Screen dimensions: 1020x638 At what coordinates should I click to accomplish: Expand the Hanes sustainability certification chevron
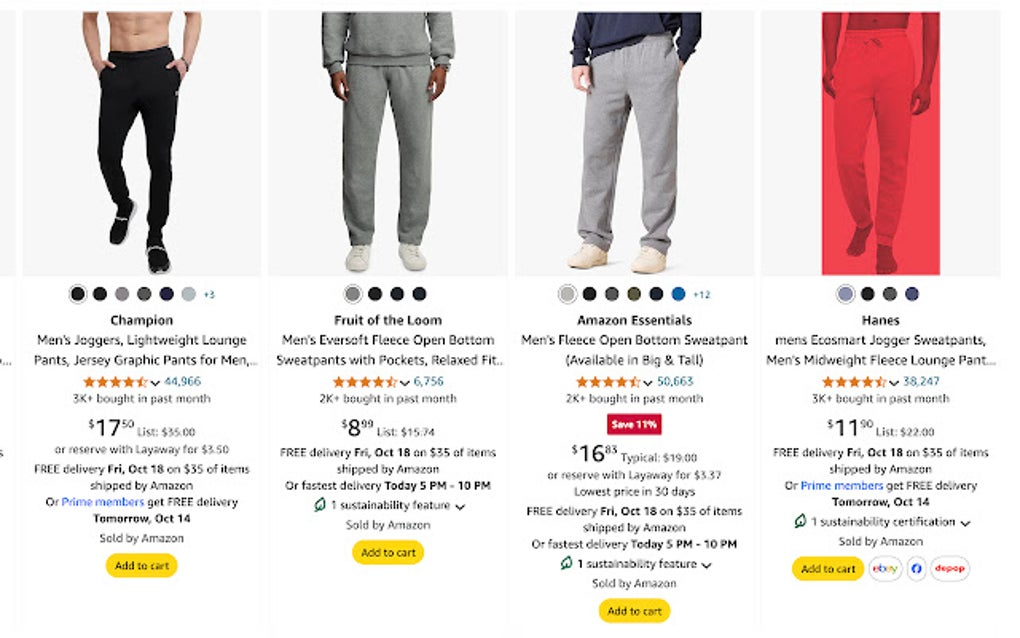click(x=966, y=523)
